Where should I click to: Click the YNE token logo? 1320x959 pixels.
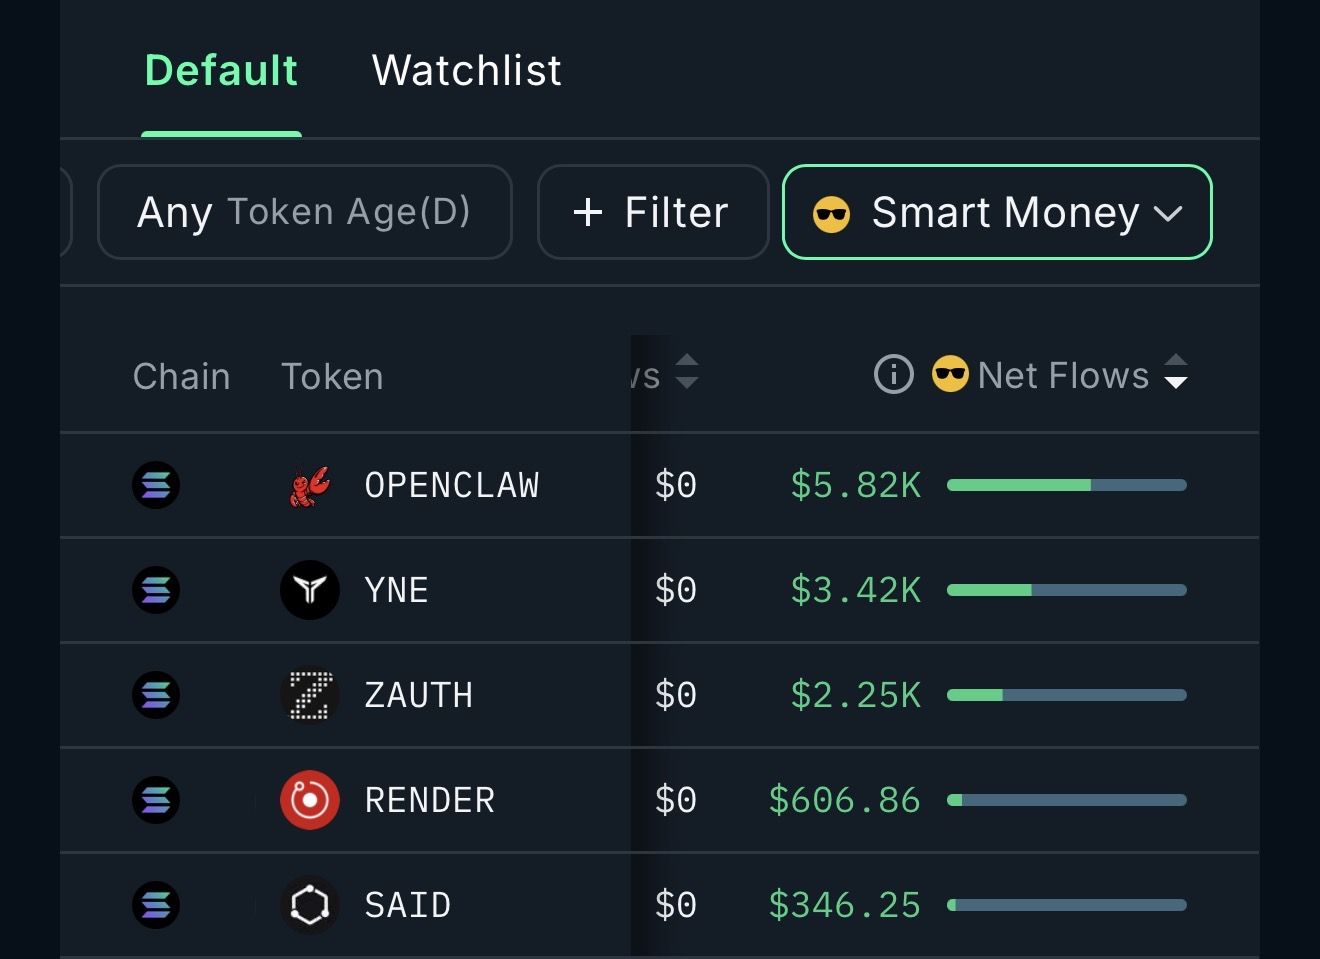tap(310, 590)
